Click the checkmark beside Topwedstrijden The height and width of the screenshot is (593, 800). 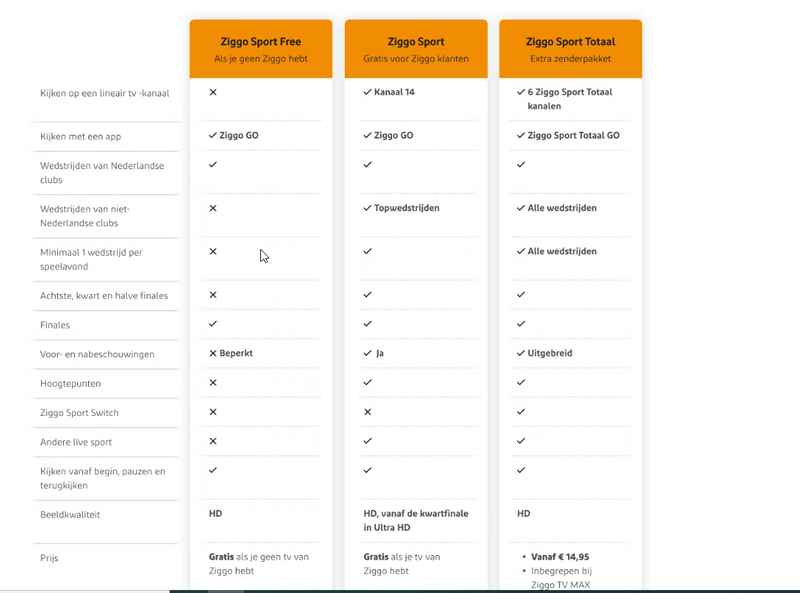[x=367, y=208]
